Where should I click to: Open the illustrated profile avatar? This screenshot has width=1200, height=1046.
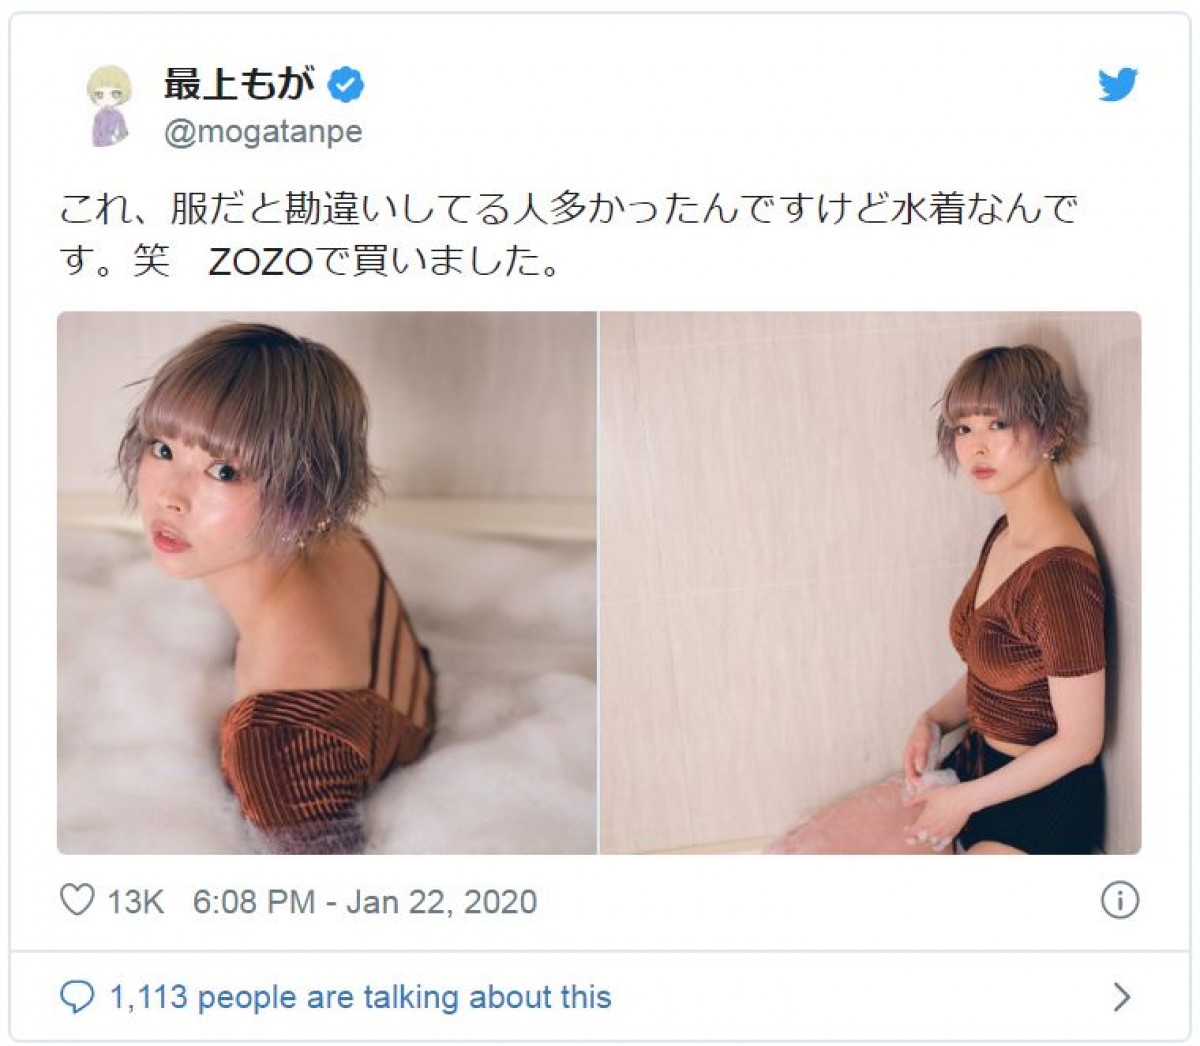tap(109, 106)
